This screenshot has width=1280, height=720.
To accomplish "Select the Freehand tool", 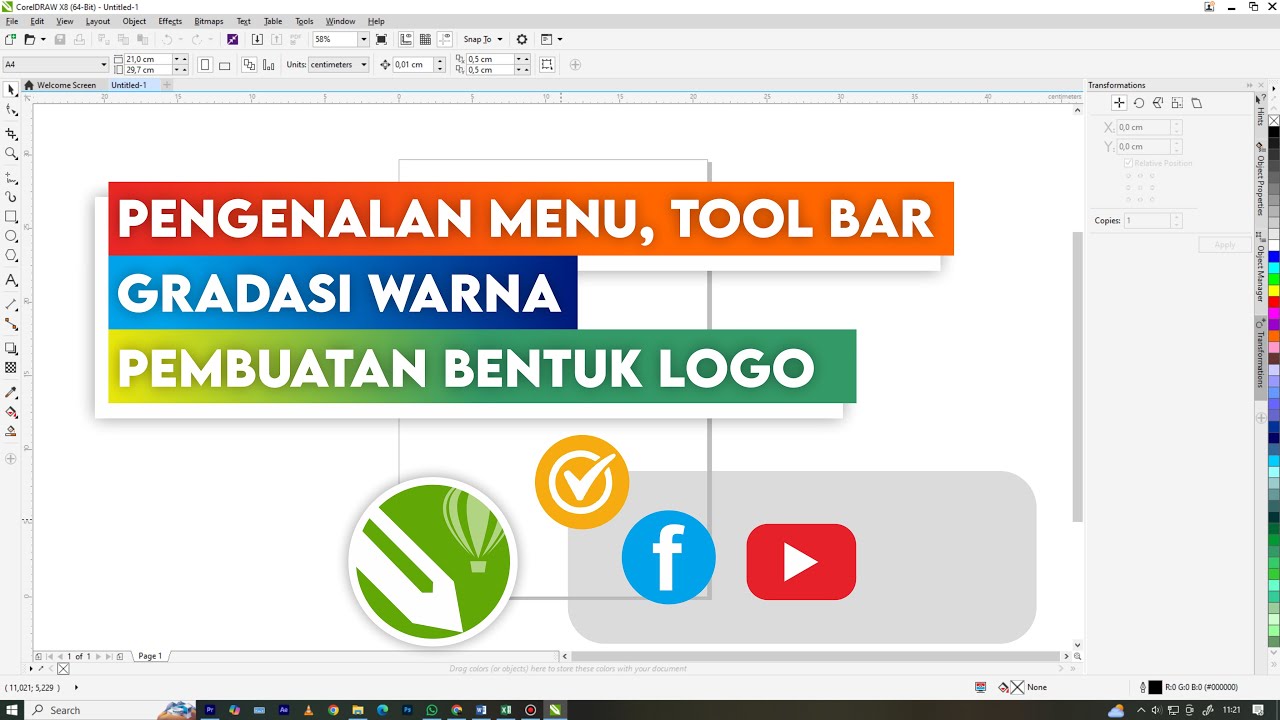I will 11,176.
